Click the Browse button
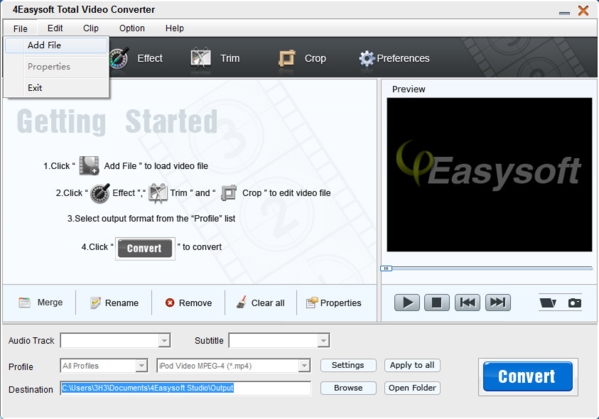The image size is (599, 419). tap(348, 388)
